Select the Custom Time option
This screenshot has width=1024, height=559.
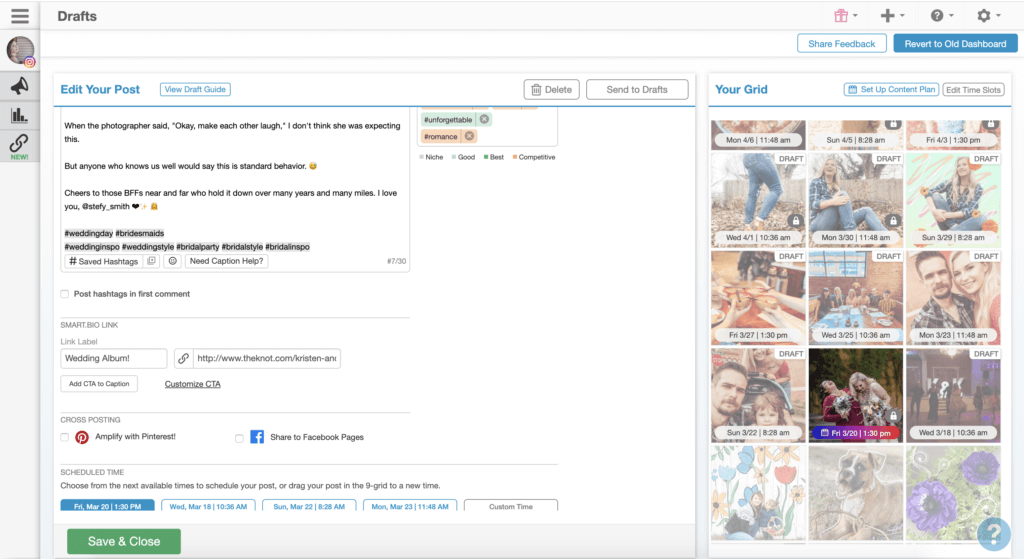click(510, 506)
